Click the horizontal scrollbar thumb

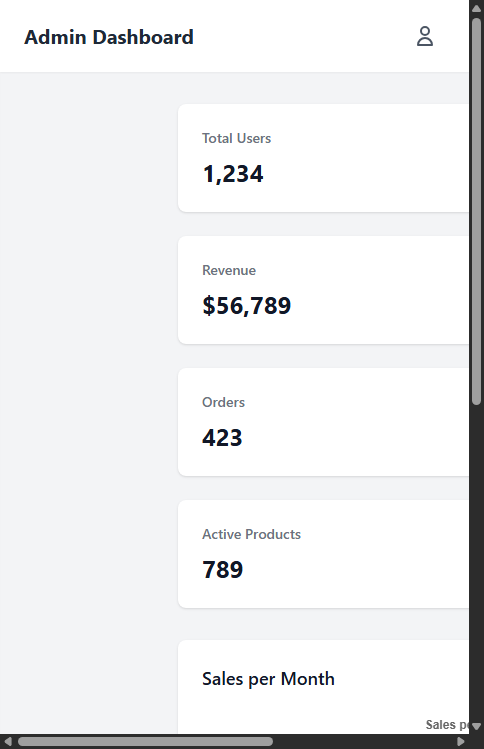tap(145, 741)
